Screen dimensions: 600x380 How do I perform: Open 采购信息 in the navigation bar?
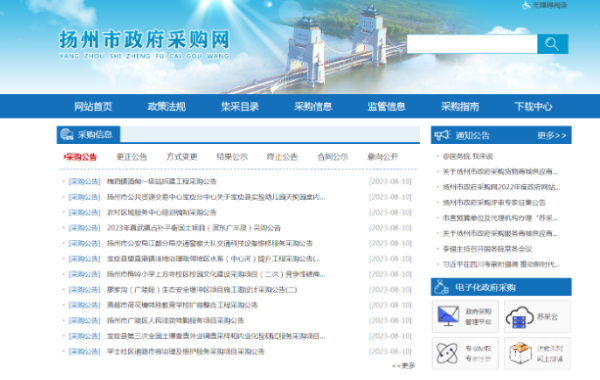[x=313, y=107]
